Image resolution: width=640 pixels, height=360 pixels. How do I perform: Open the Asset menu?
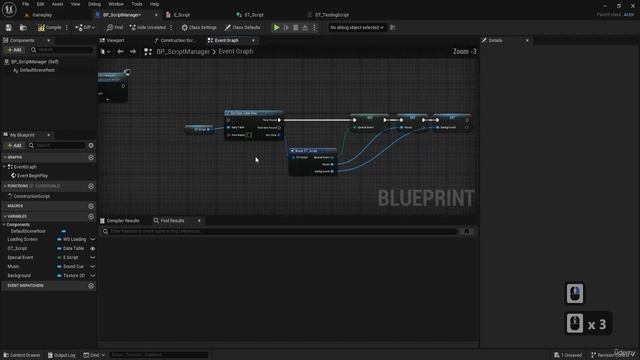58,4
